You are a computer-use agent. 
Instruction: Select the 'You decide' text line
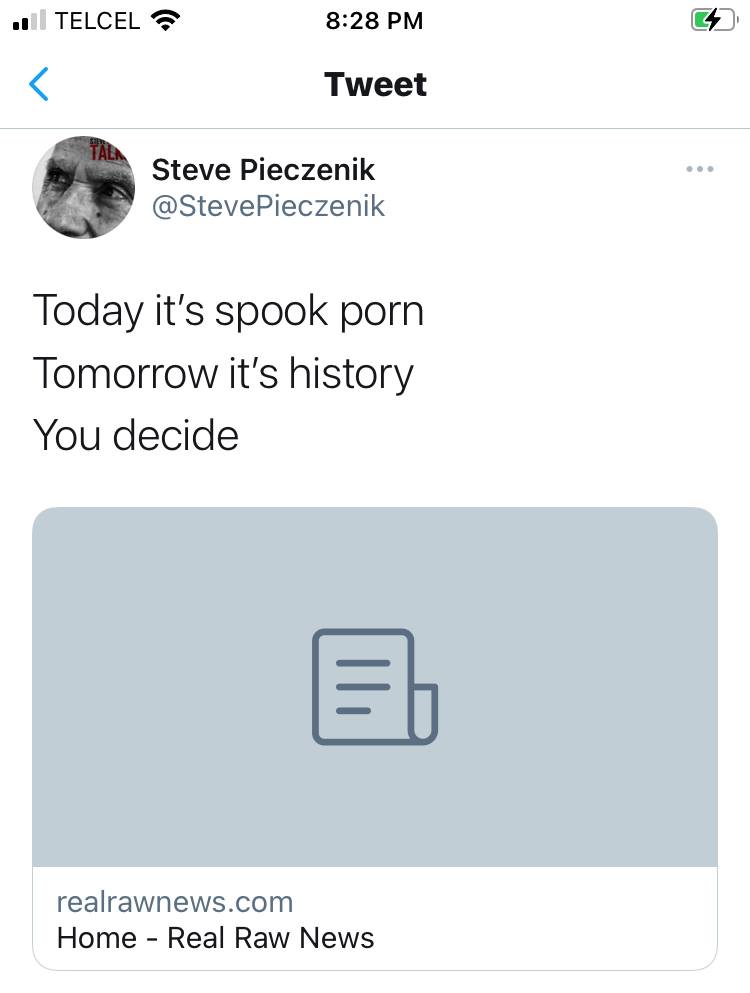tap(136, 435)
